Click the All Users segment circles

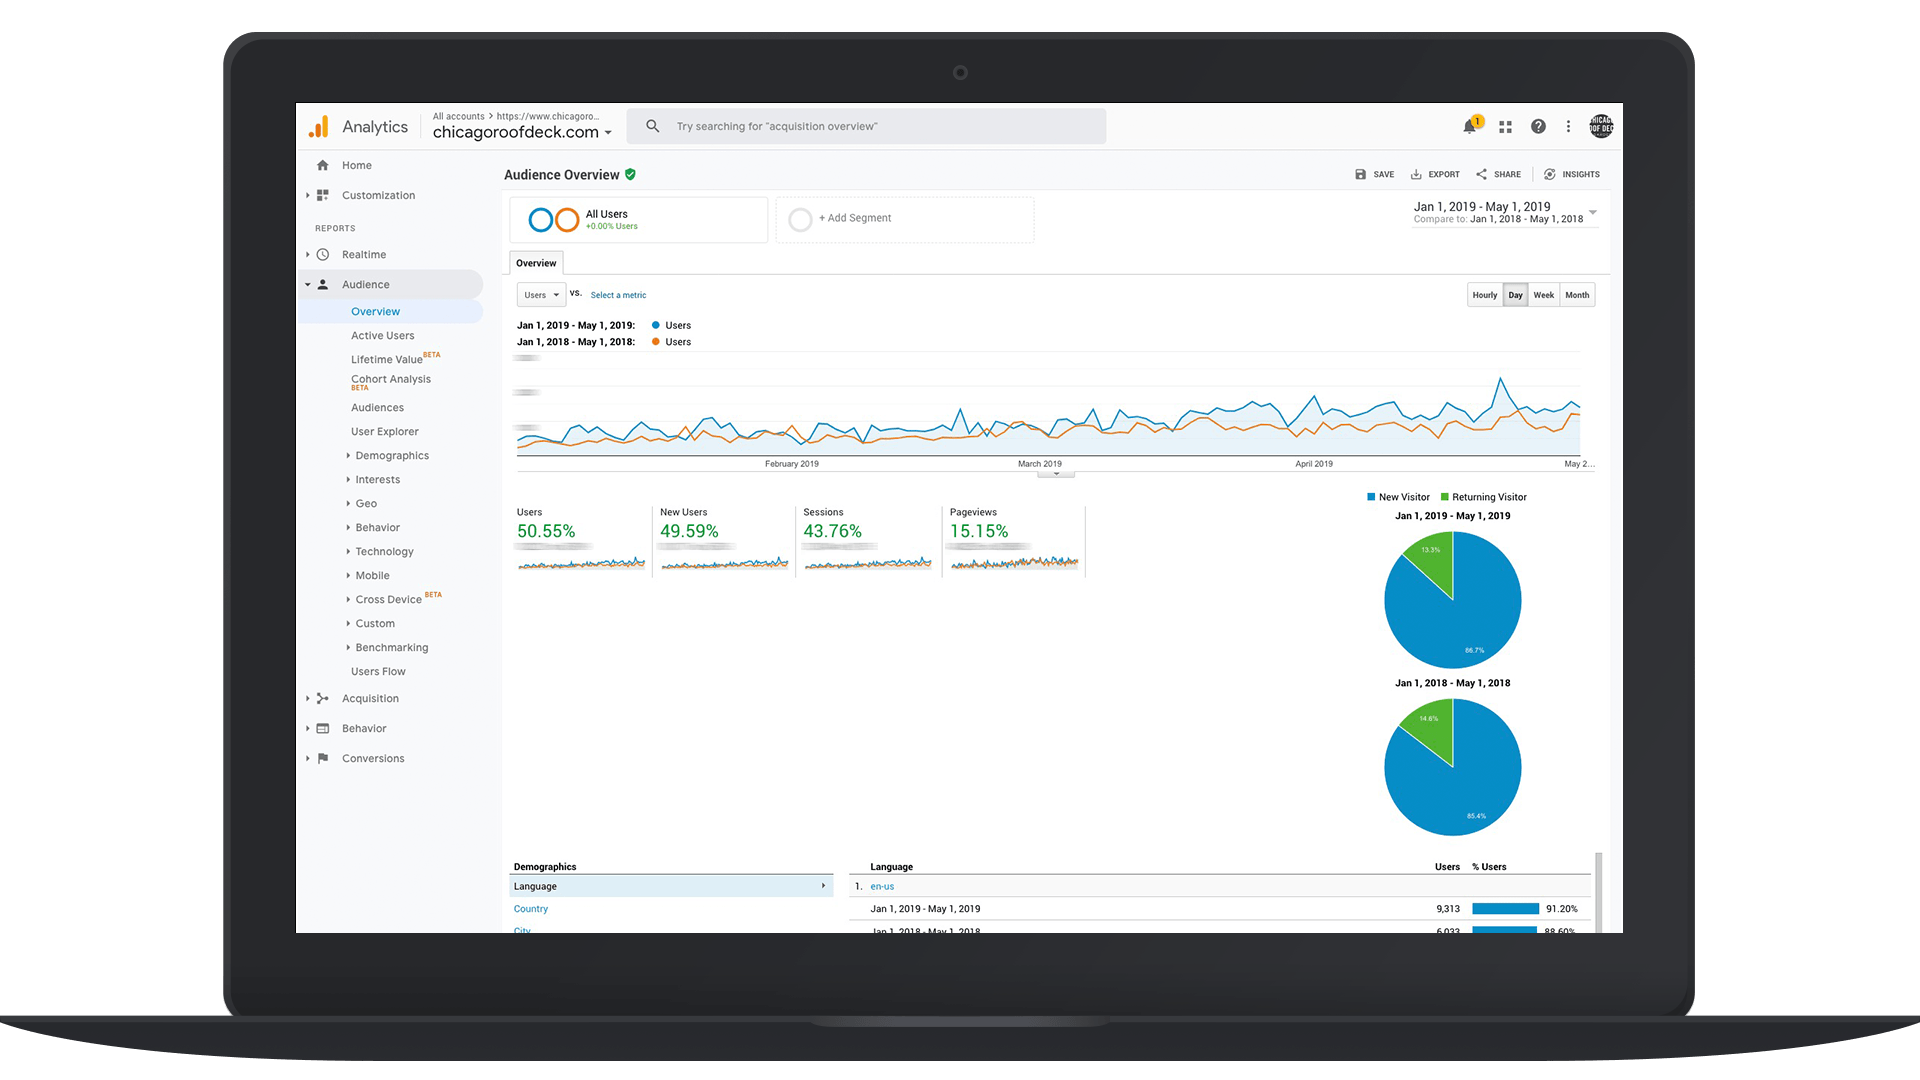554,219
